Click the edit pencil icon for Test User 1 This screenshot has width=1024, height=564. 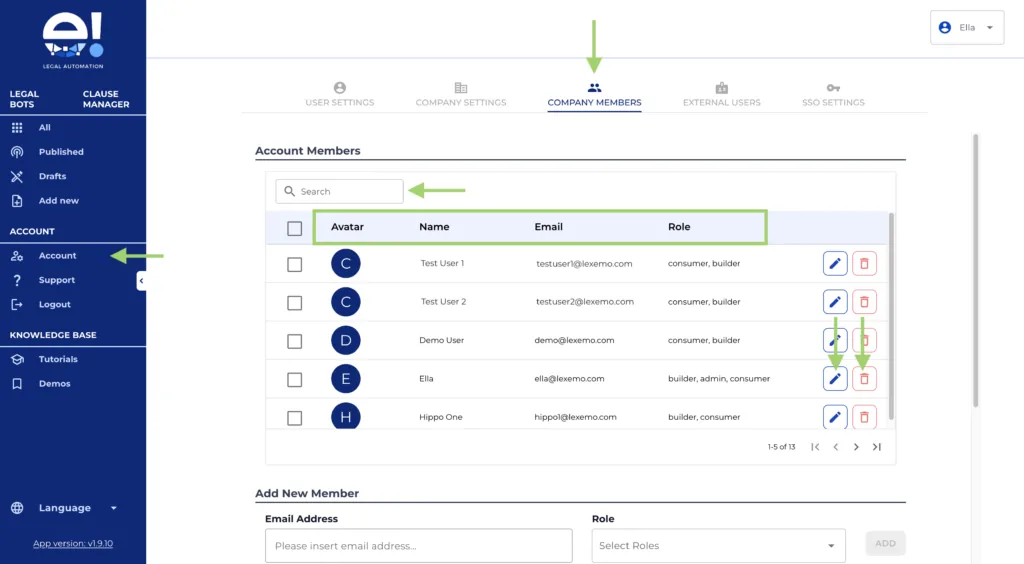click(835, 264)
